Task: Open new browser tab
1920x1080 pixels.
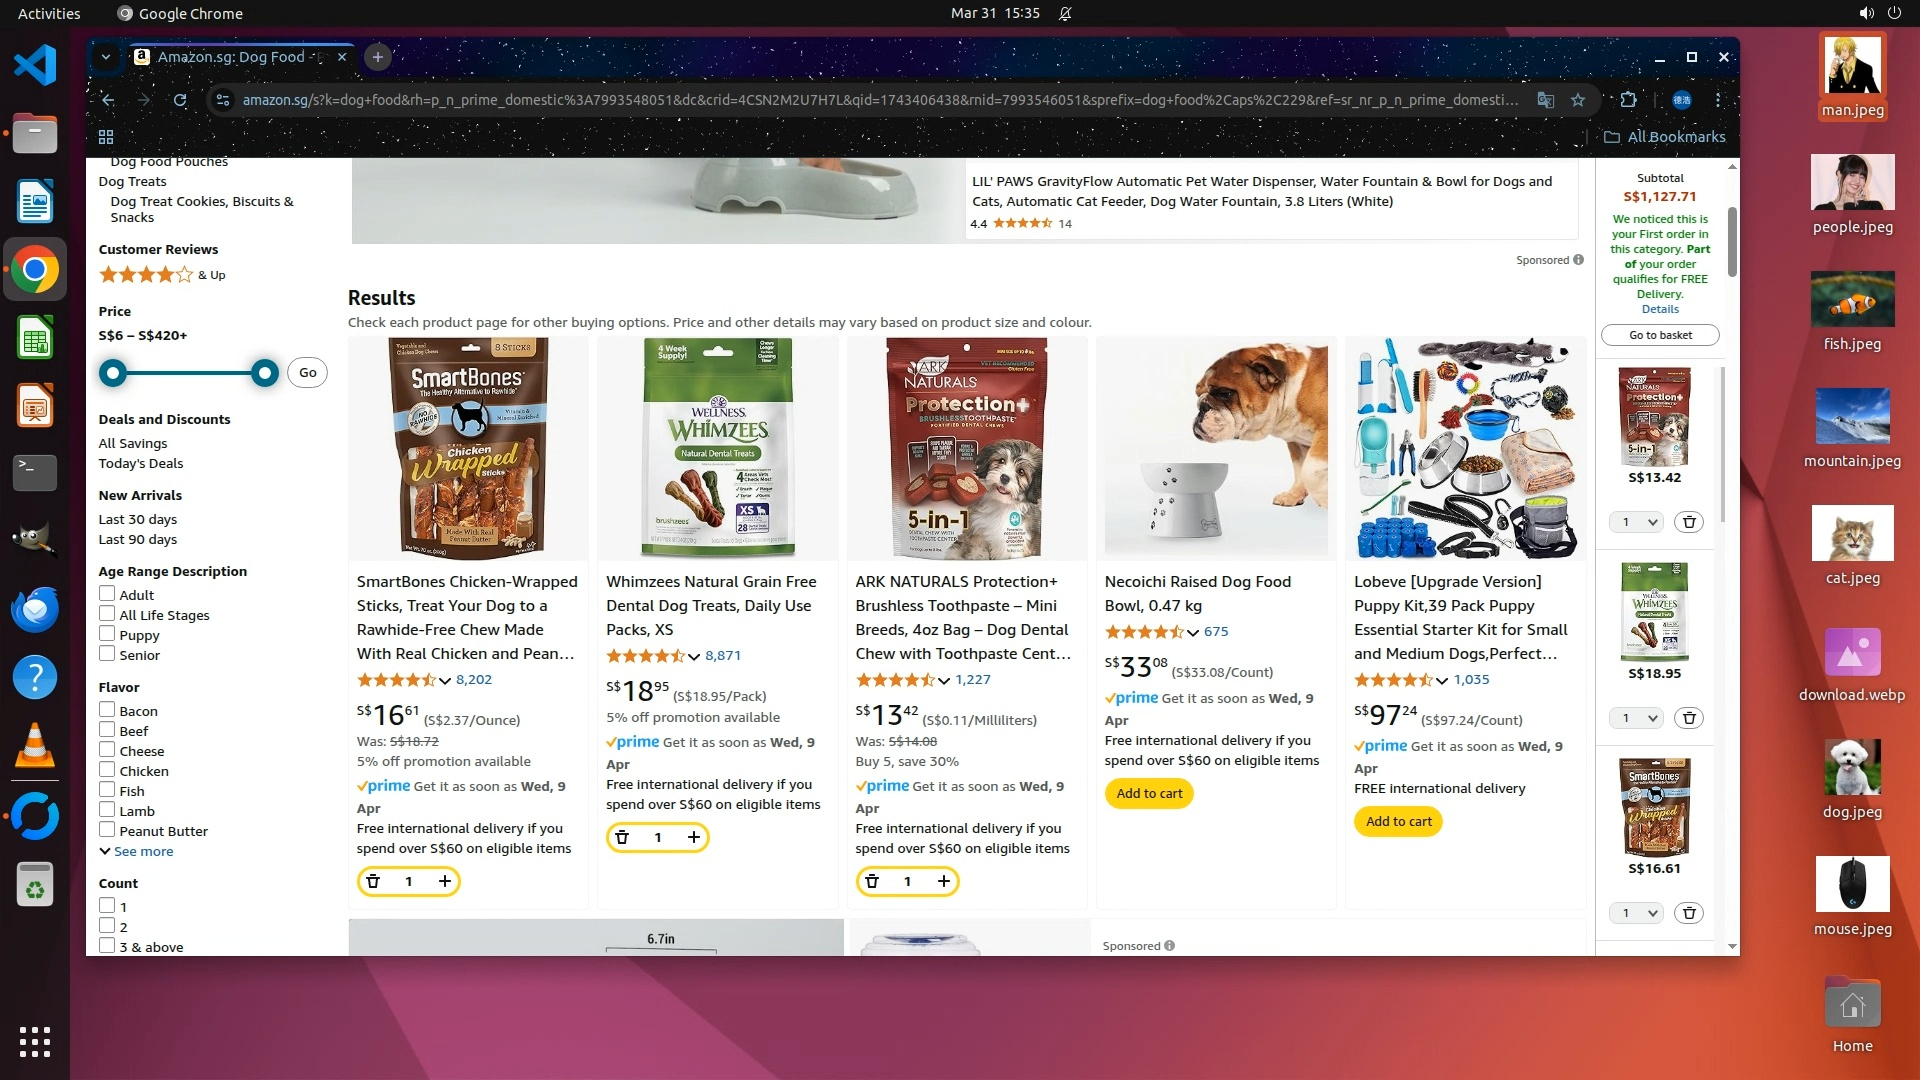Action: point(378,57)
